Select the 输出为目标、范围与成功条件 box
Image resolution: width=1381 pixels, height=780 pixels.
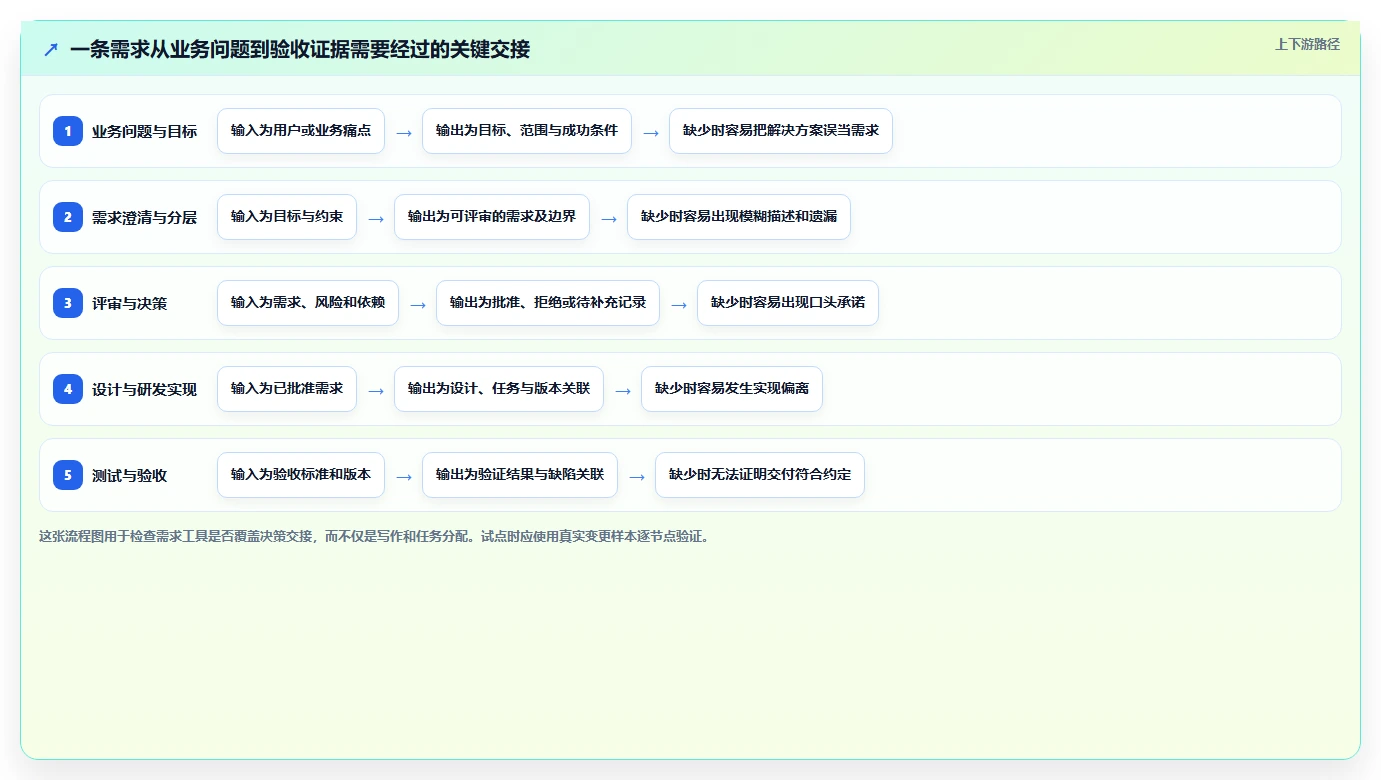click(527, 131)
